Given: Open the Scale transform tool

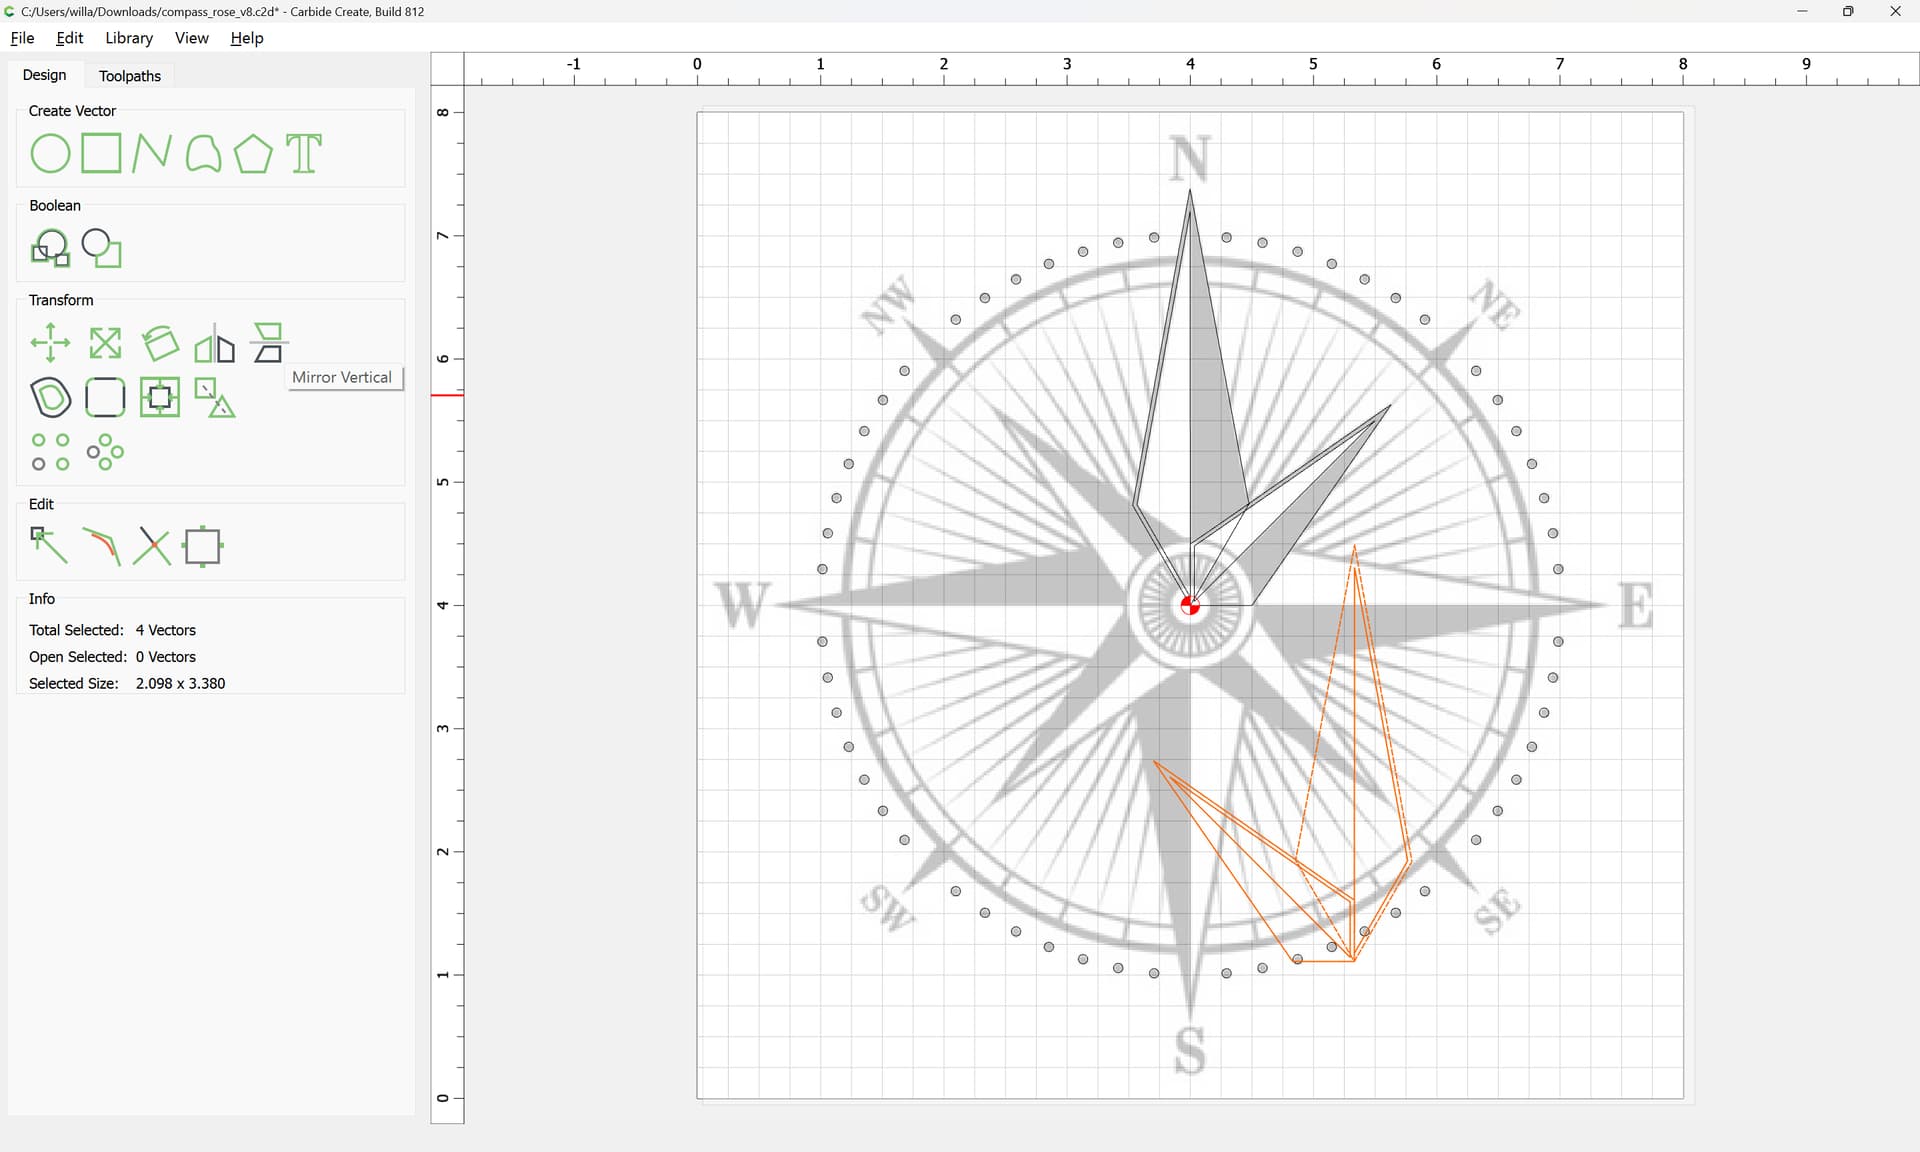Looking at the screenshot, I should click(105, 343).
